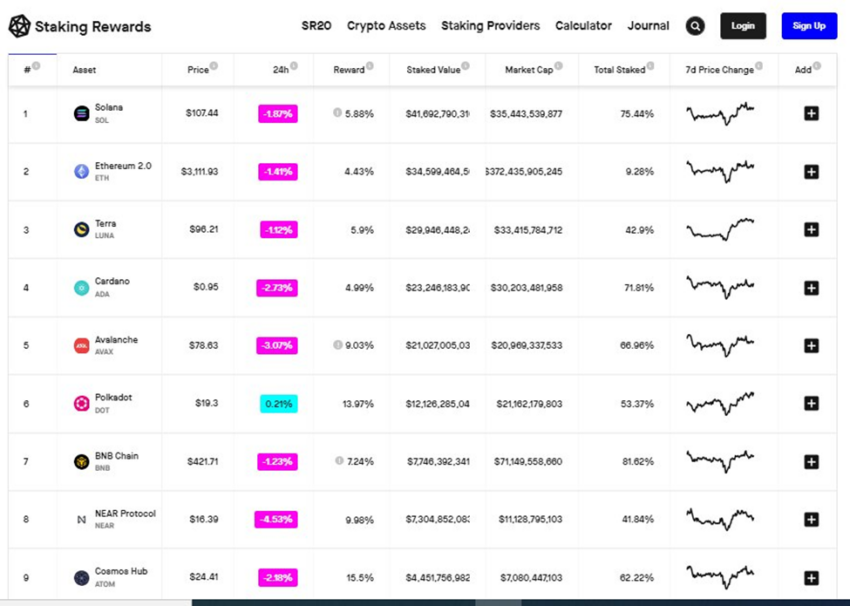Click the Ethereum 2.0 coin icon
This screenshot has height=606, width=850.
point(81,172)
